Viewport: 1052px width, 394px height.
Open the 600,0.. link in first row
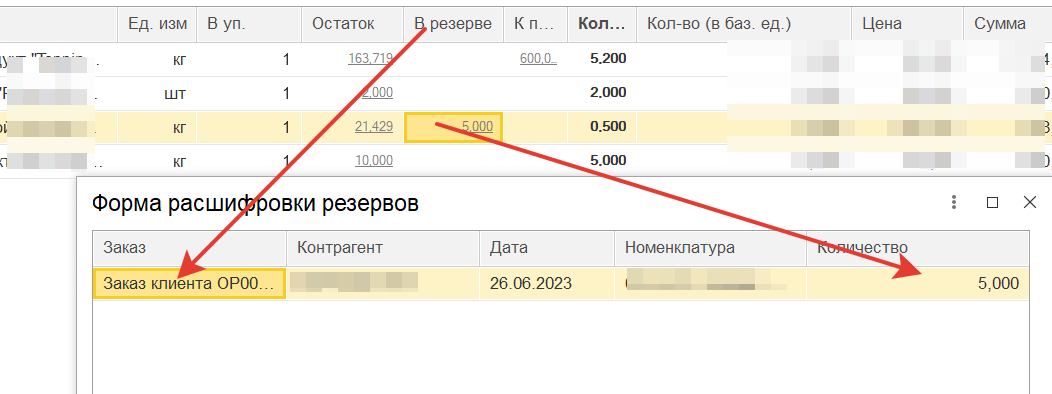click(x=538, y=58)
